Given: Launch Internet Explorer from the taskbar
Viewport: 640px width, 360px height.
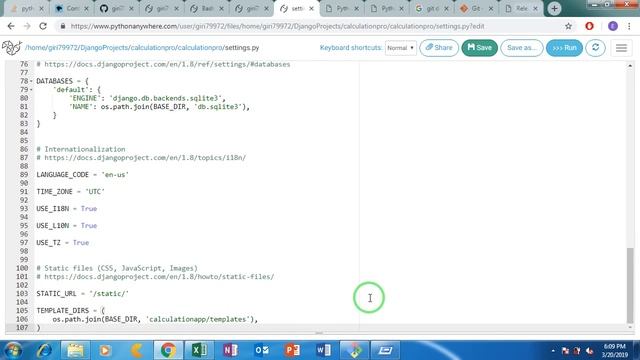Looking at the screenshot, I should [44, 350].
